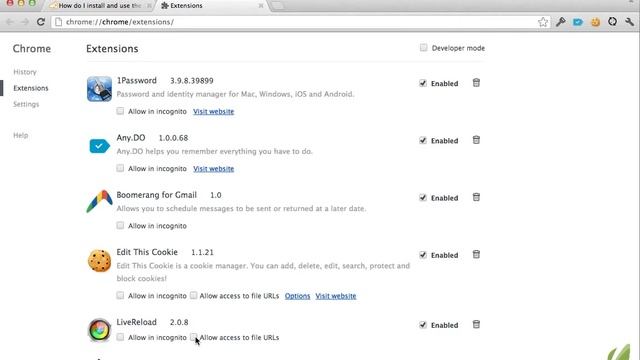Reload the page with the refresh icon
640x360 pixels.
pos(40,22)
